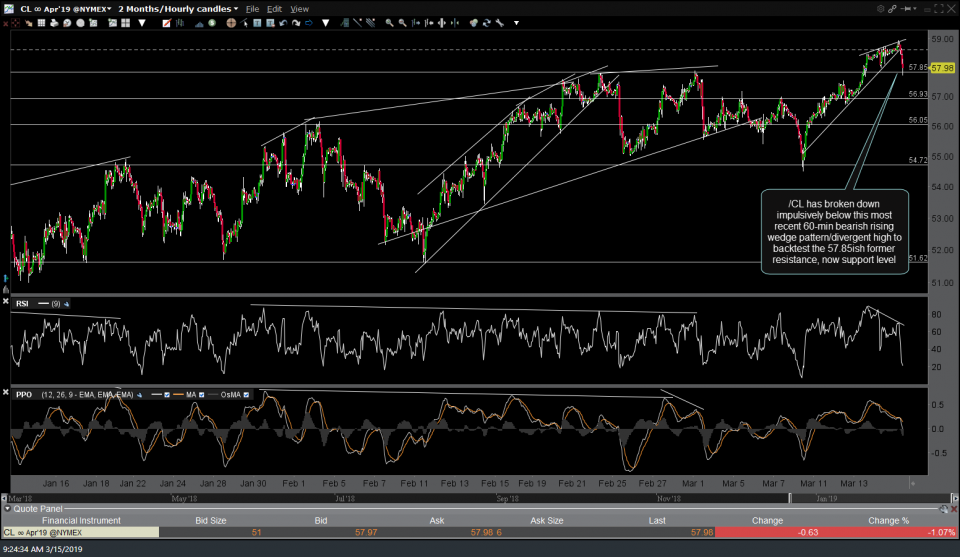Viewport: 960px width, 557px height.
Task: Click the Last column header
Action: [x=657, y=520]
